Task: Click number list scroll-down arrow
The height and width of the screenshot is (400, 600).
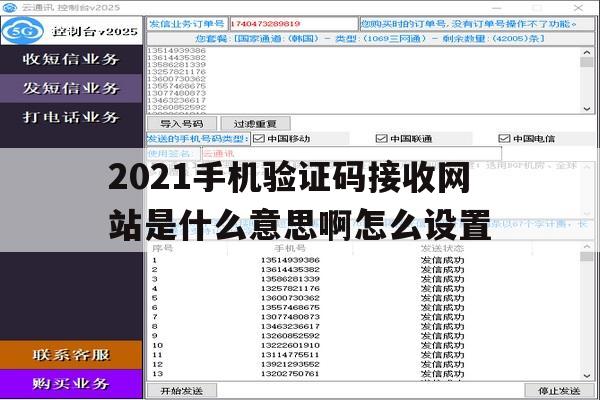Action: point(587,109)
